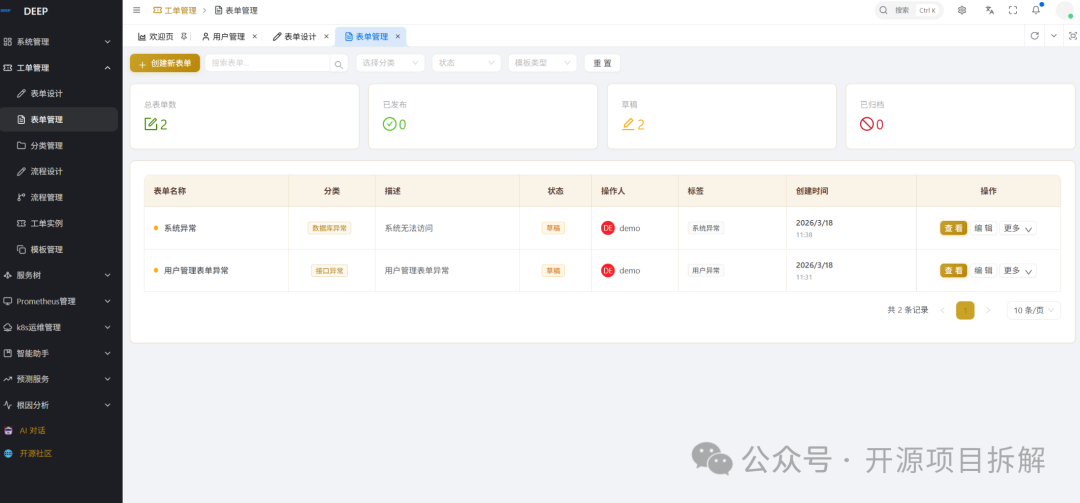Image resolution: width=1080 pixels, height=503 pixels.
Task: Expand the 根因分析 sidebar menu
Action: tap(59, 405)
